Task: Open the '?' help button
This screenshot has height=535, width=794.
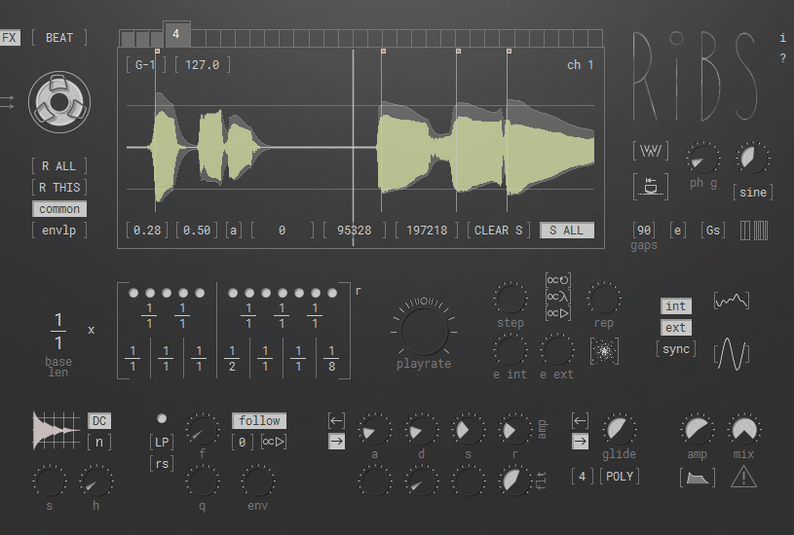Action: coord(783,59)
